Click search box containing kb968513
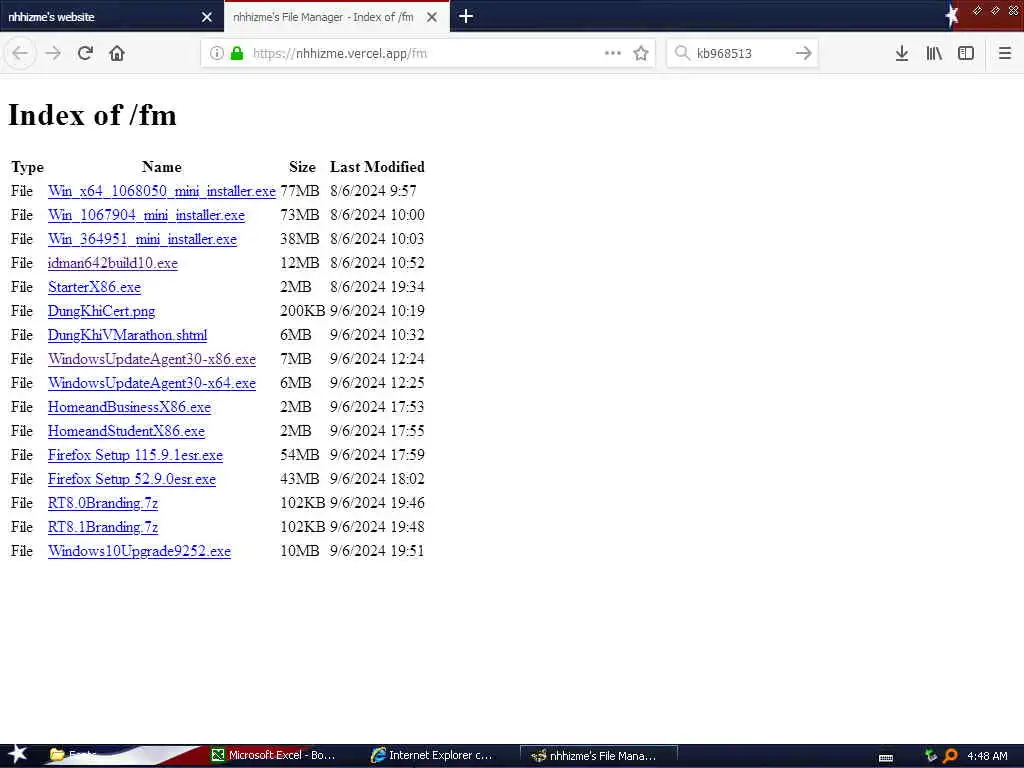1024x768 pixels. (741, 53)
